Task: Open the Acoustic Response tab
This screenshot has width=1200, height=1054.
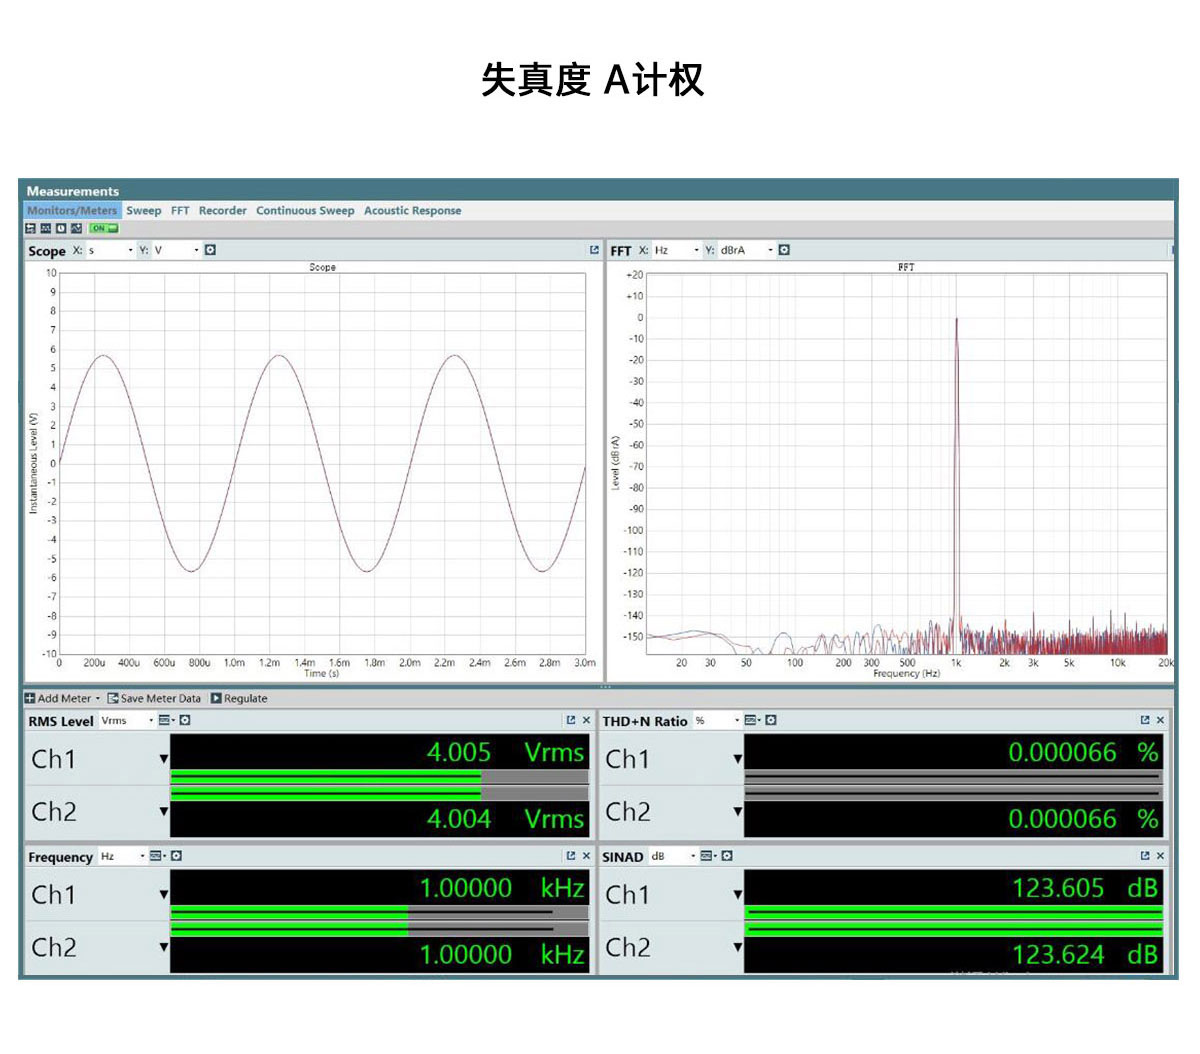Action: (412, 211)
